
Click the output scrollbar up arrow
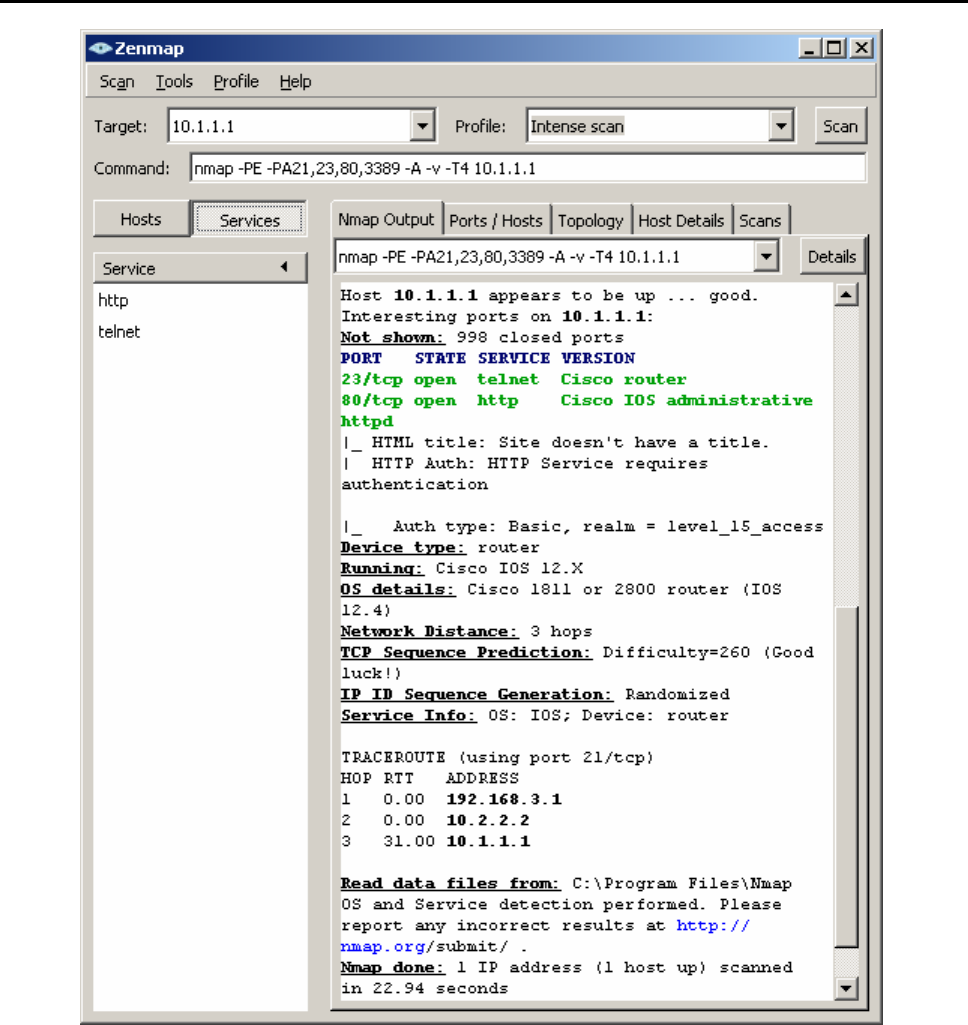846,295
